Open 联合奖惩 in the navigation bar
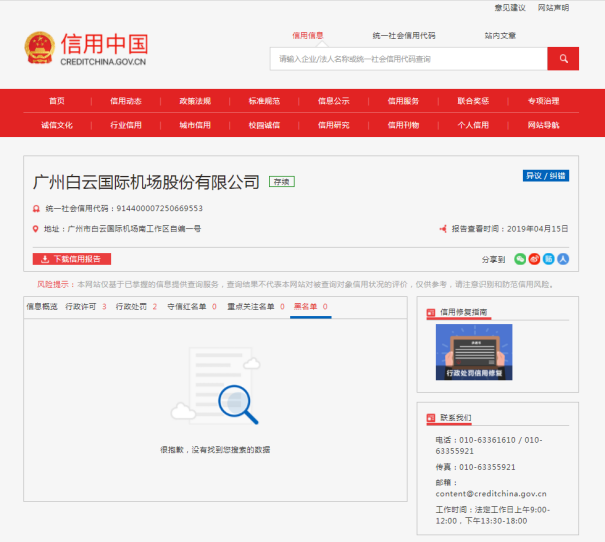Image resolution: width=605 pixels, height=542 pixels. pyautogui.click(x=473, y=101)
